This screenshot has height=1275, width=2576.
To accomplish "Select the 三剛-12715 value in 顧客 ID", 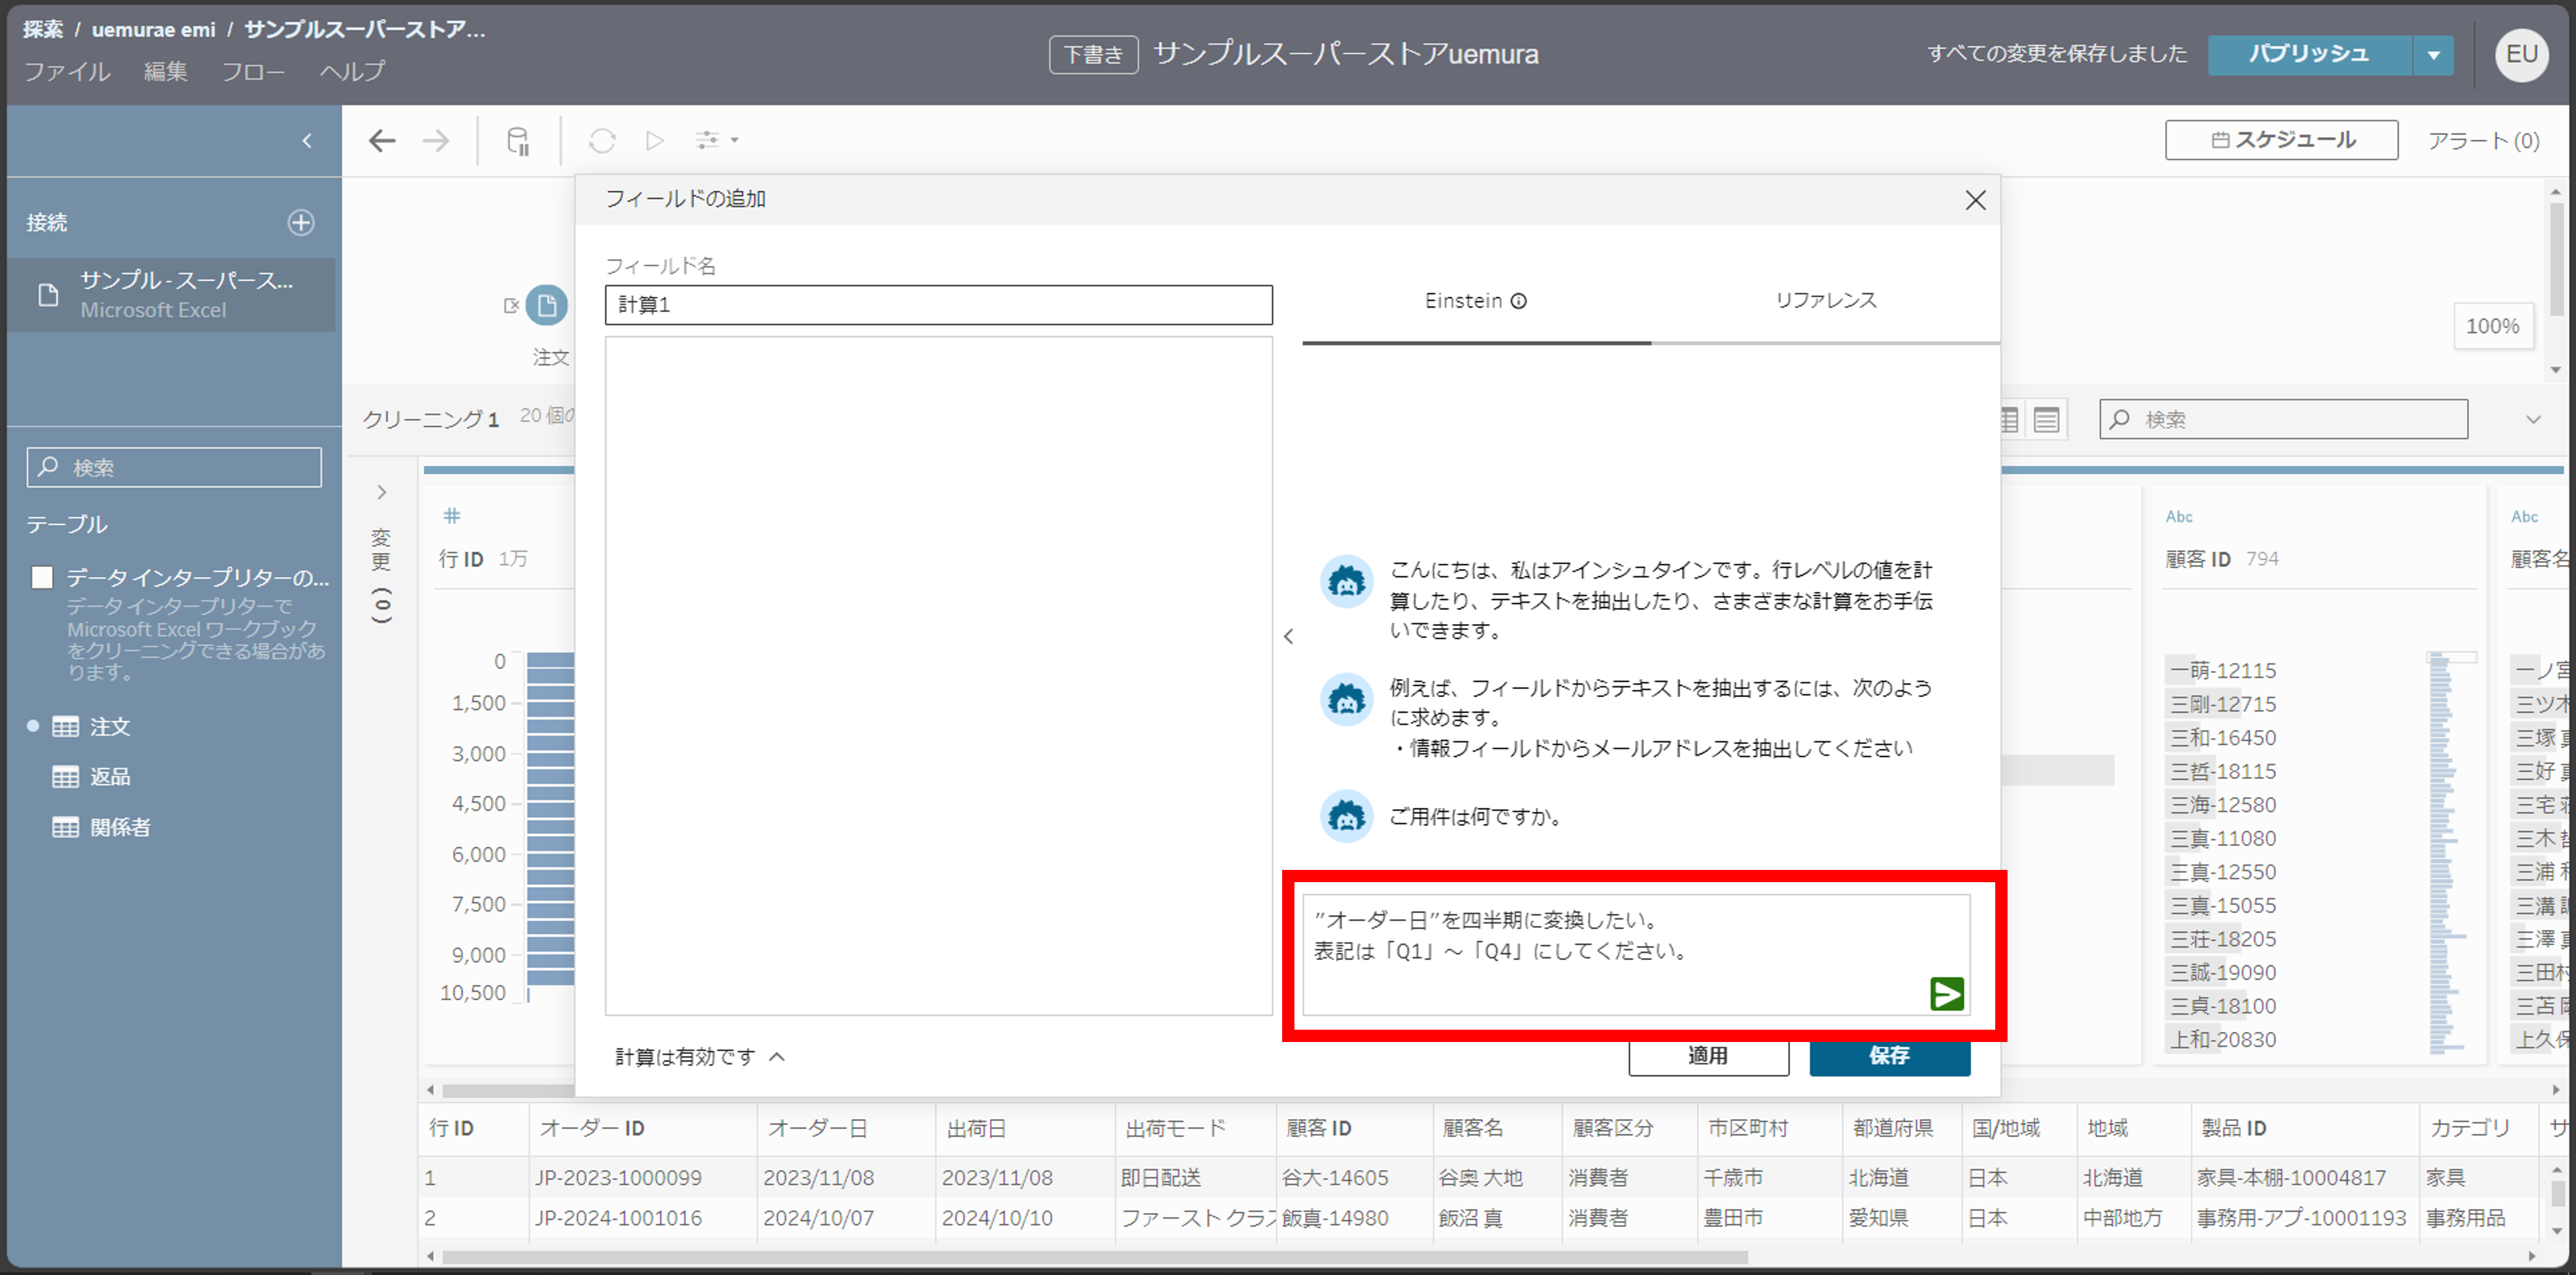I will point(2222,704).
